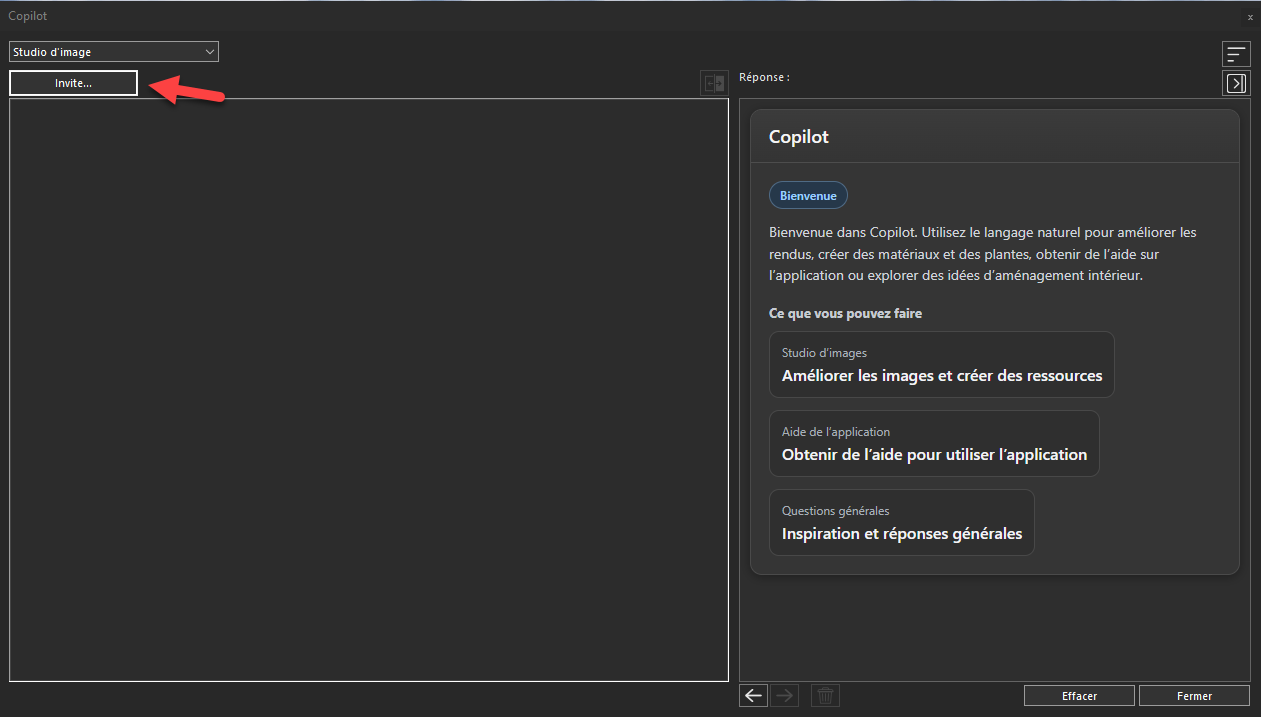Click the Effacer button
The height and width of the screenshot is (717, 1261).
click(x=1079, y=696)
